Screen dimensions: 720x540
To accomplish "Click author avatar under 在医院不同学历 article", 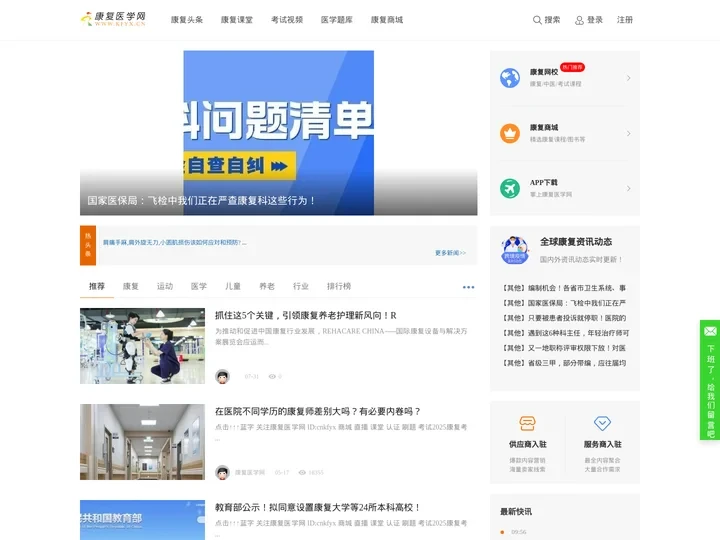I will [x=222, y=472].
